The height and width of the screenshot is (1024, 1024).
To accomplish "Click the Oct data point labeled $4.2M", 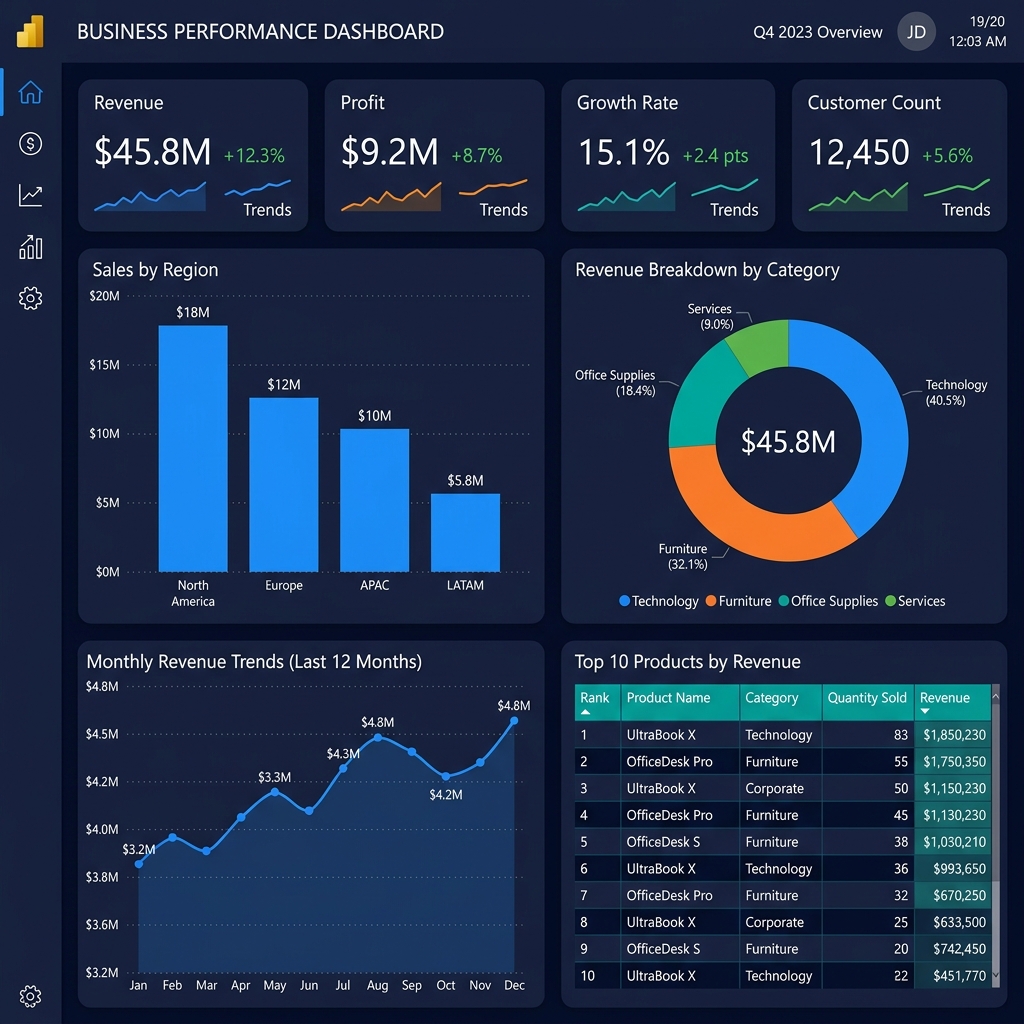I will tap(445, 776).
